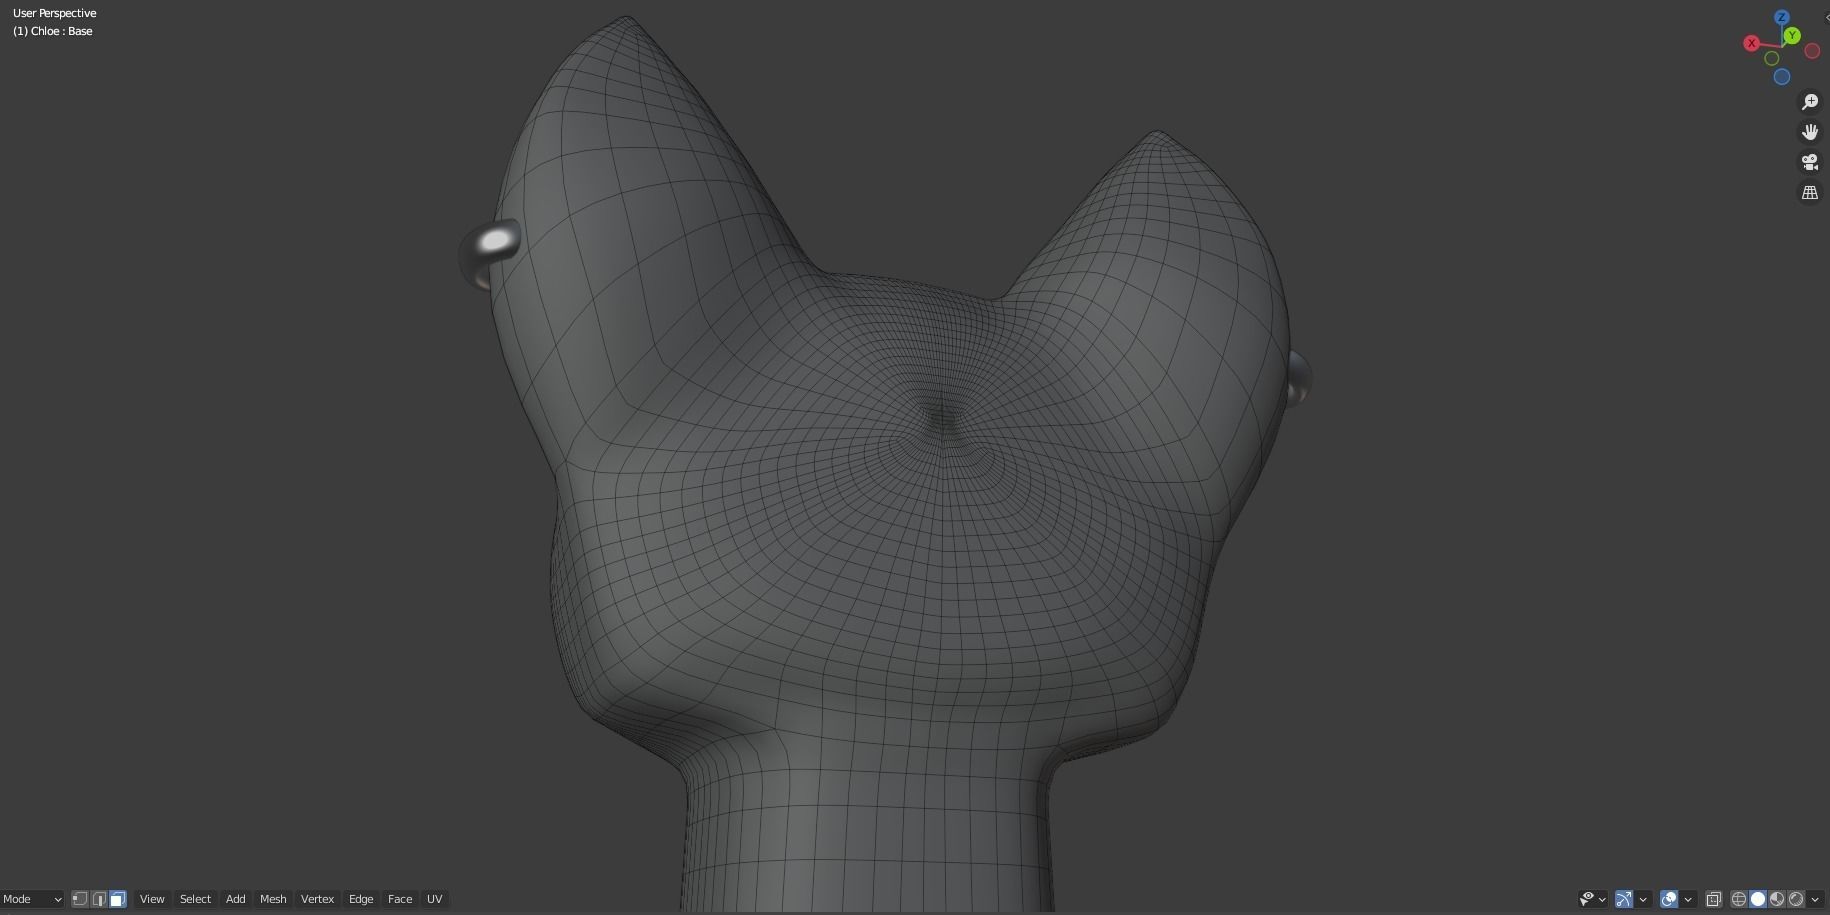Open the Mode dropdown
Screen dimensions: 1830x915
(x=31, y=899)
